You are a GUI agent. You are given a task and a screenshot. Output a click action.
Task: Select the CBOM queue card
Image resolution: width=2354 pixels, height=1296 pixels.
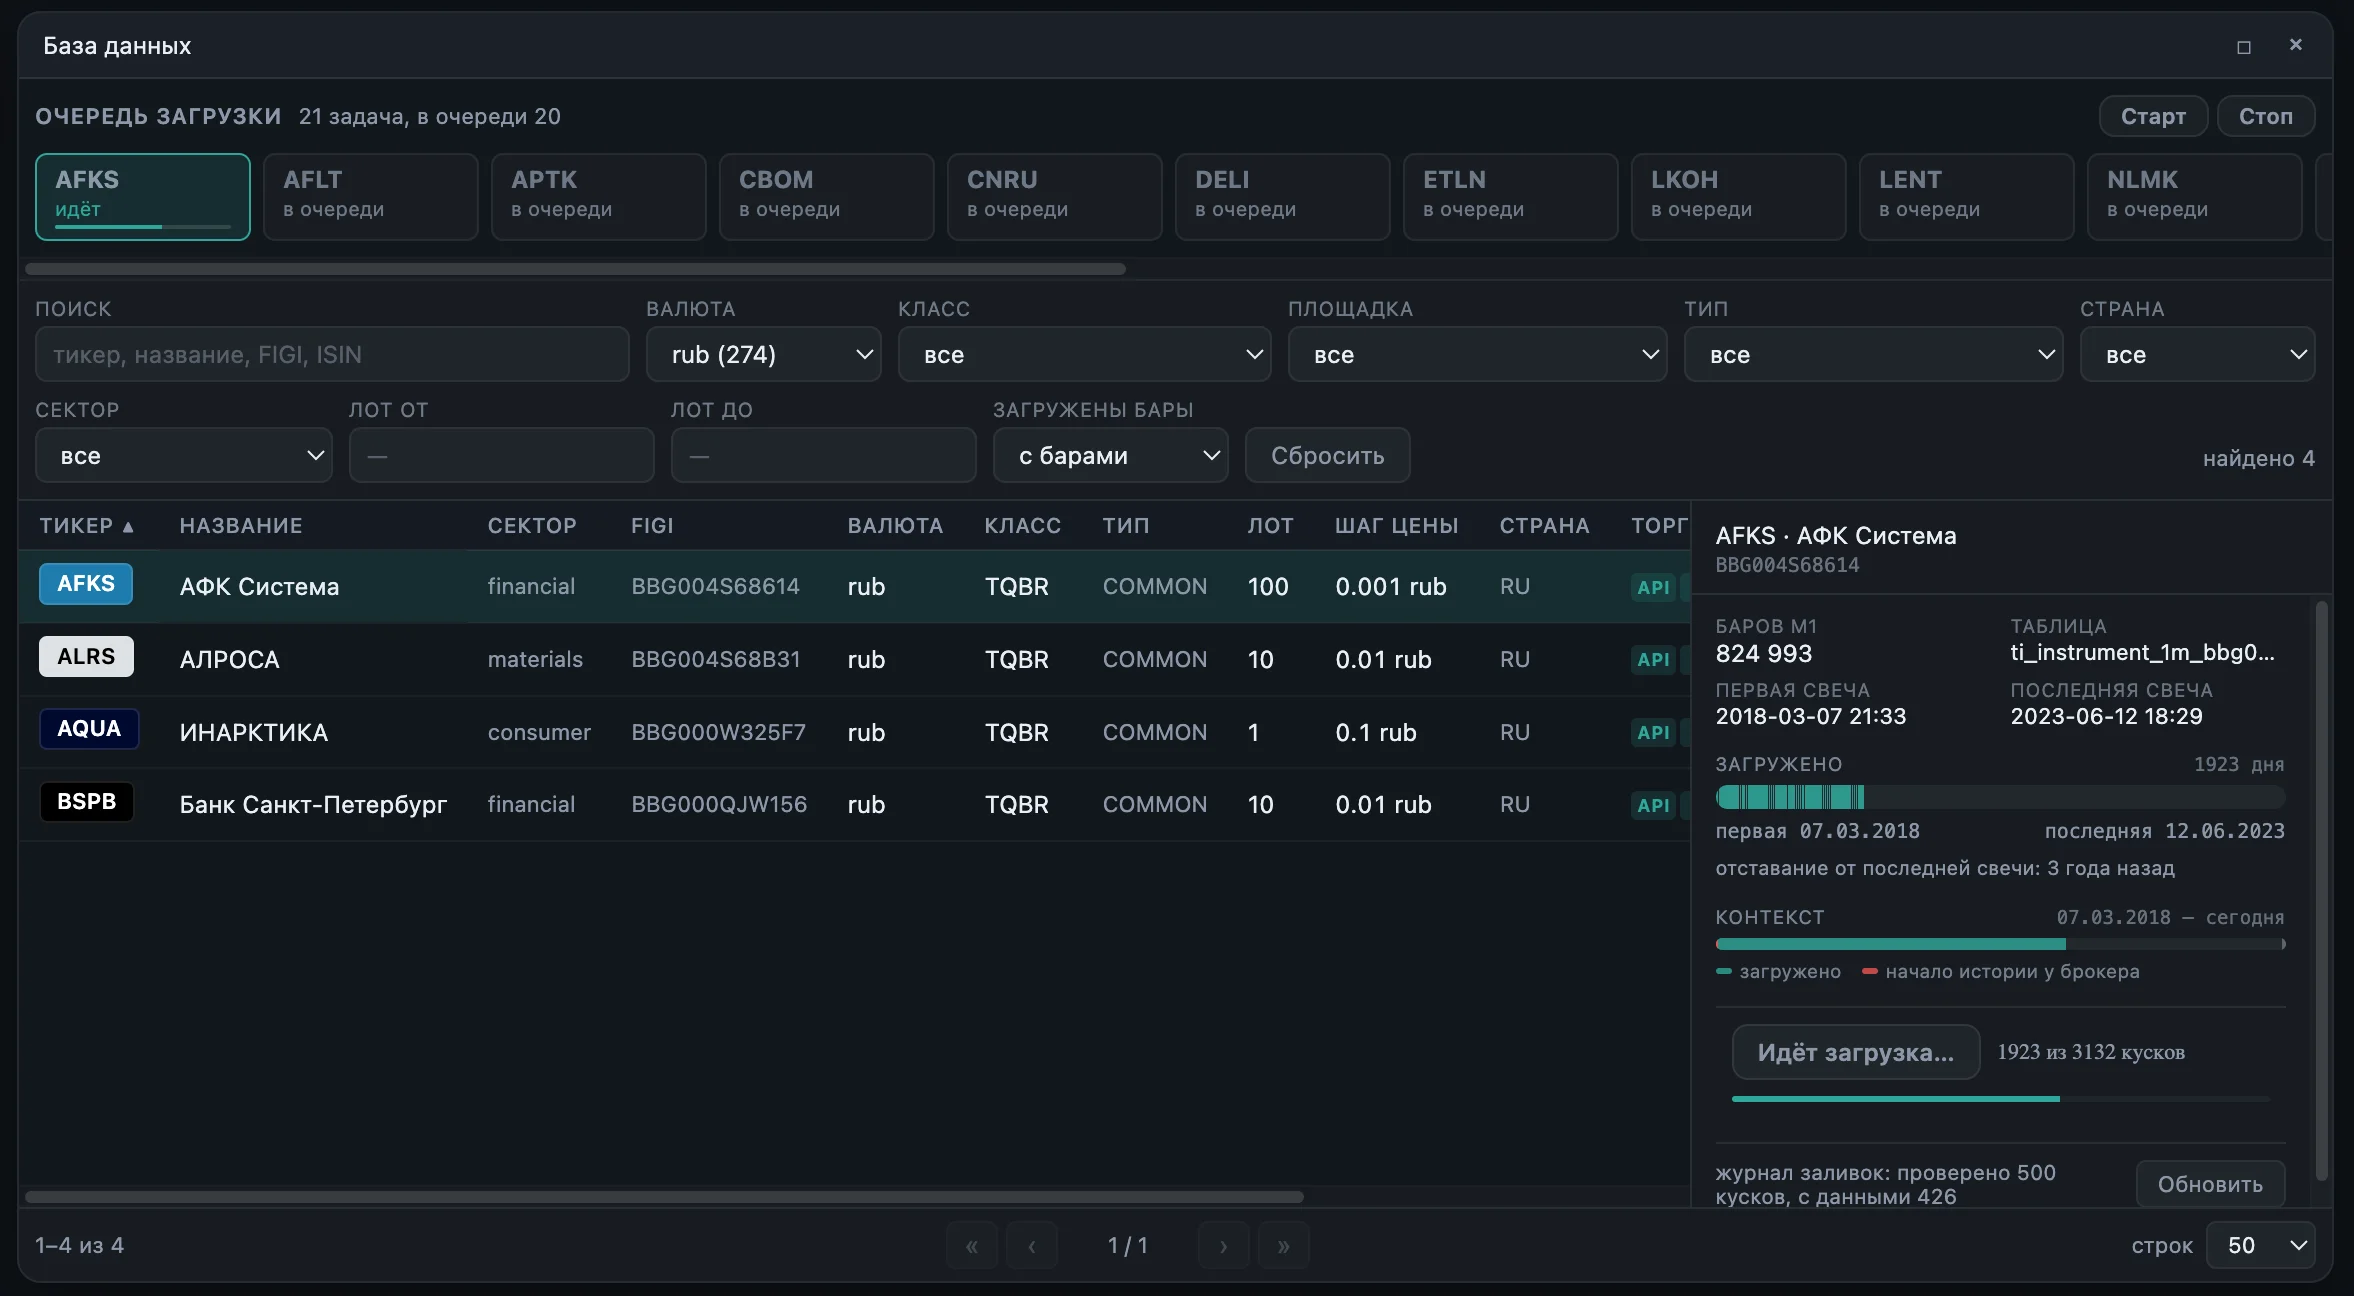827,197
